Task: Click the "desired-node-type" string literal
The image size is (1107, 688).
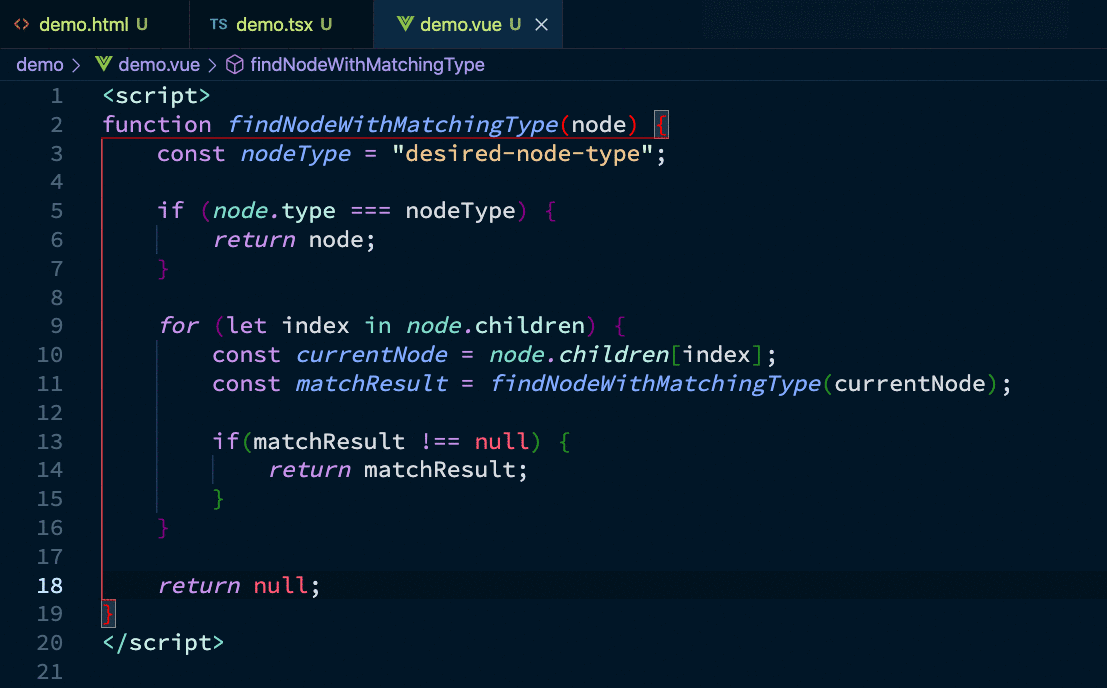Action: point(522,153)
